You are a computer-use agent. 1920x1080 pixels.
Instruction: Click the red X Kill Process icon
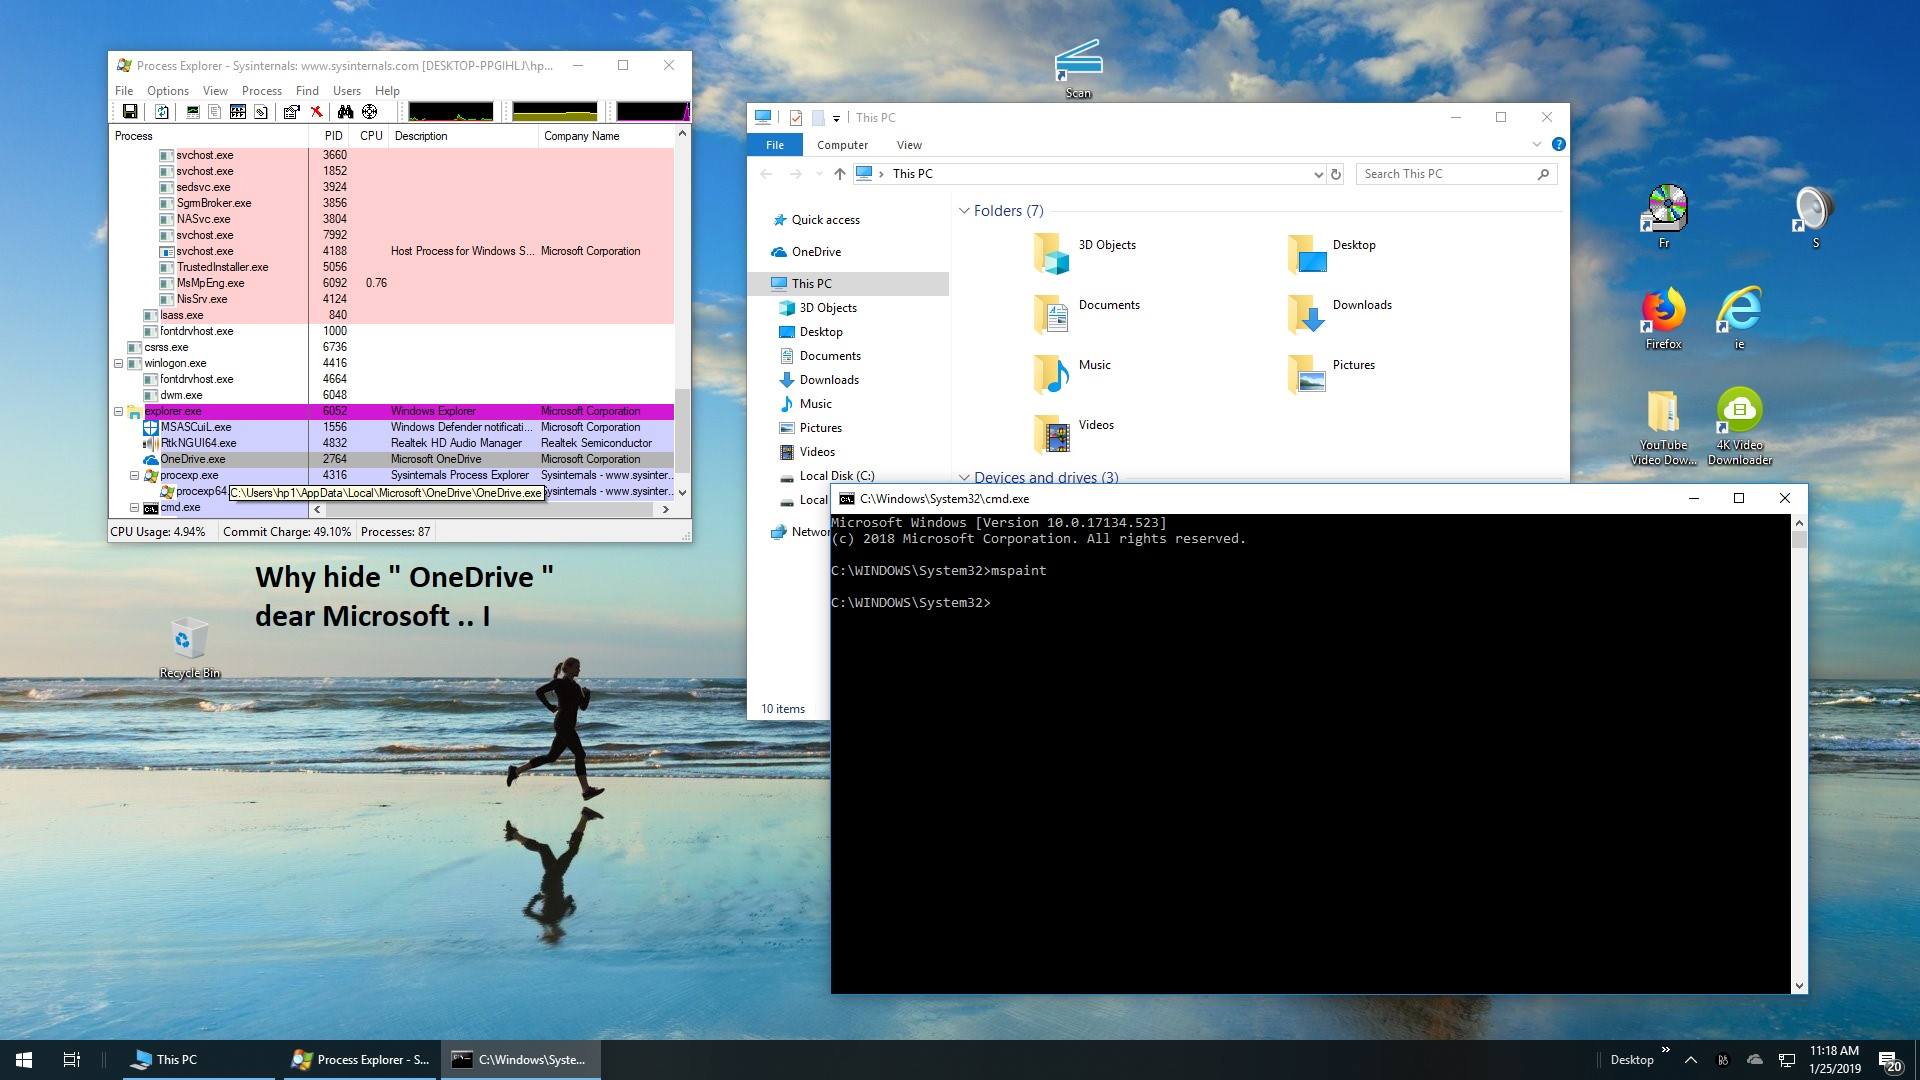[316, 112]
